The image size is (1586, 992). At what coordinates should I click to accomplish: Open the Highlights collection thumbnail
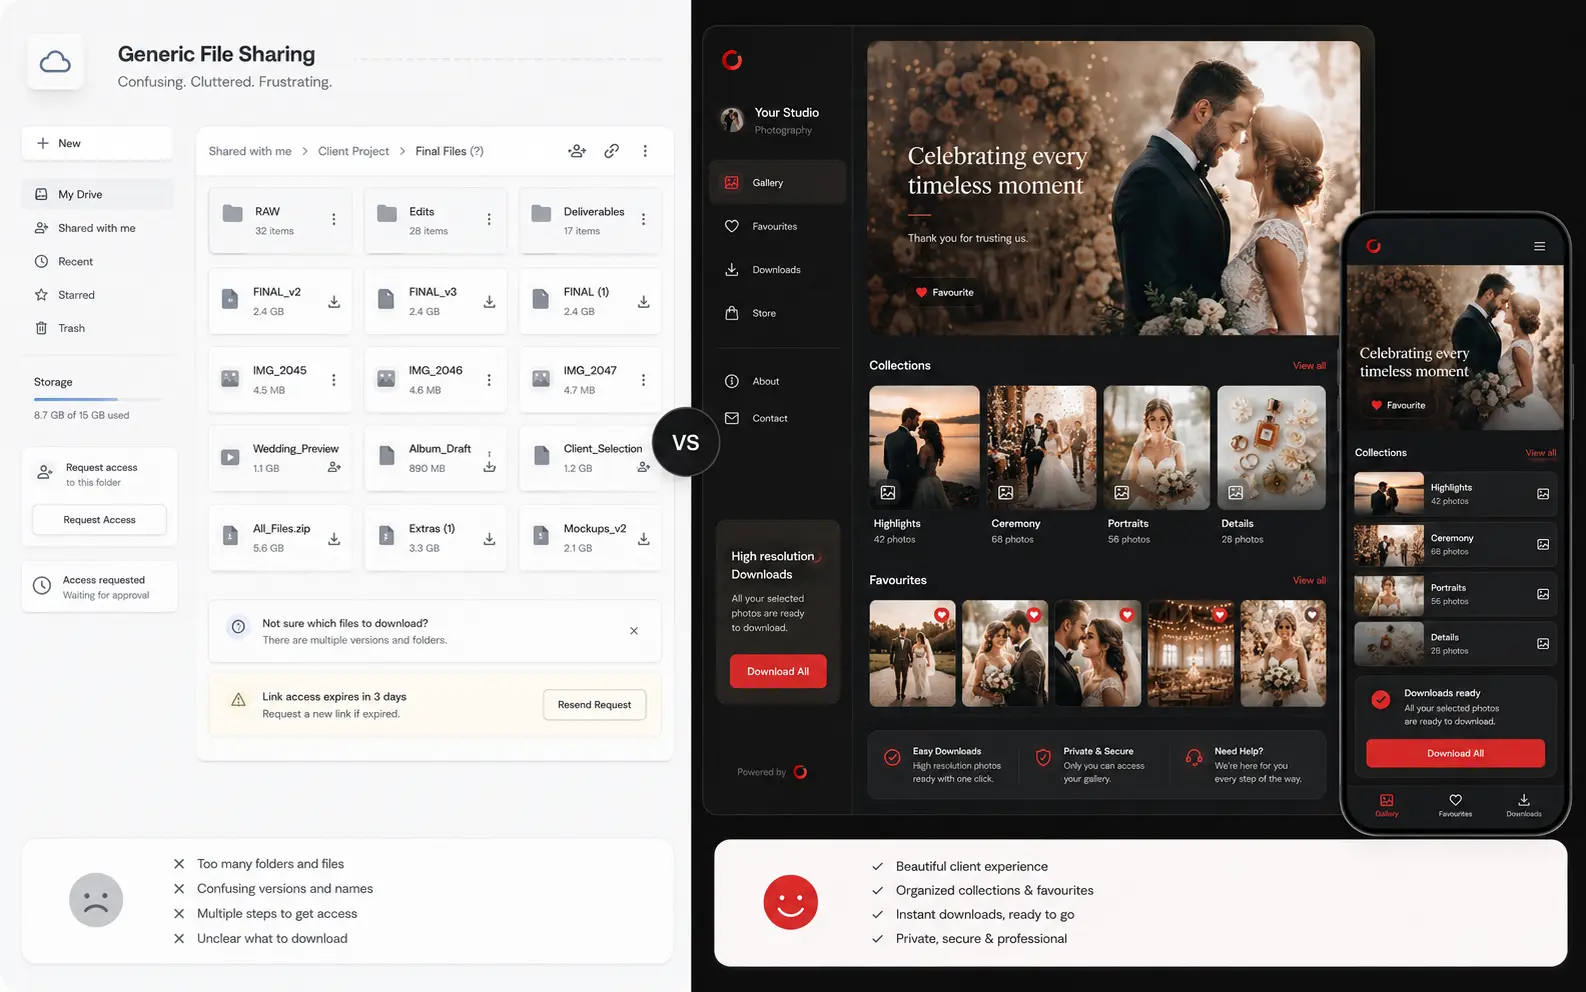[x=924, y=448]
